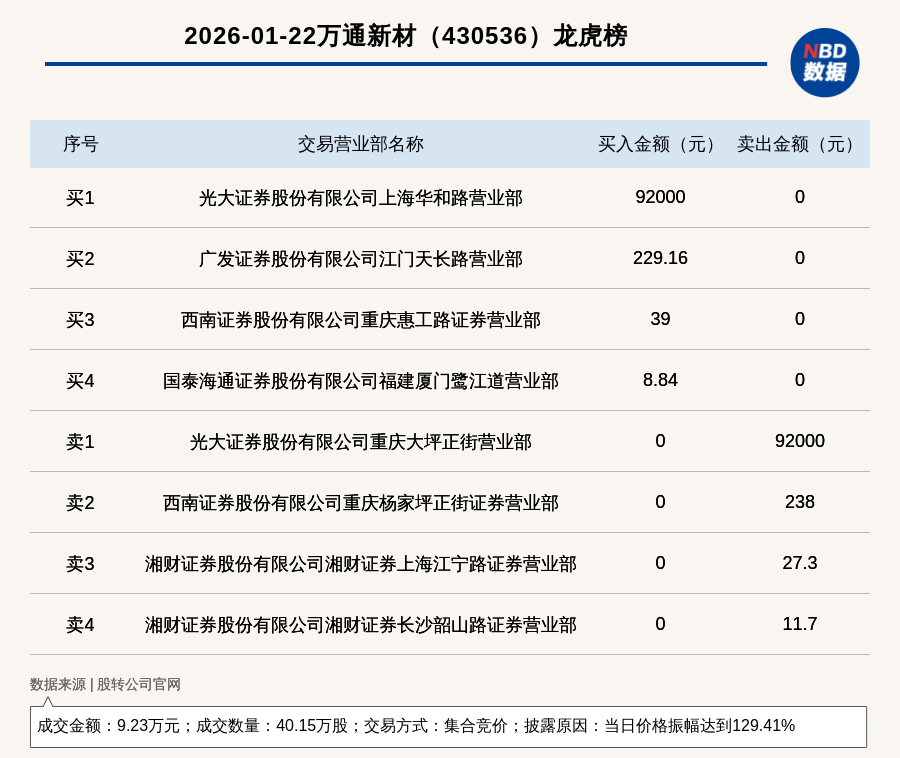
Task: Click 湘财证券长沙韶山路证券营业部 name
Action: click(360, 625)
